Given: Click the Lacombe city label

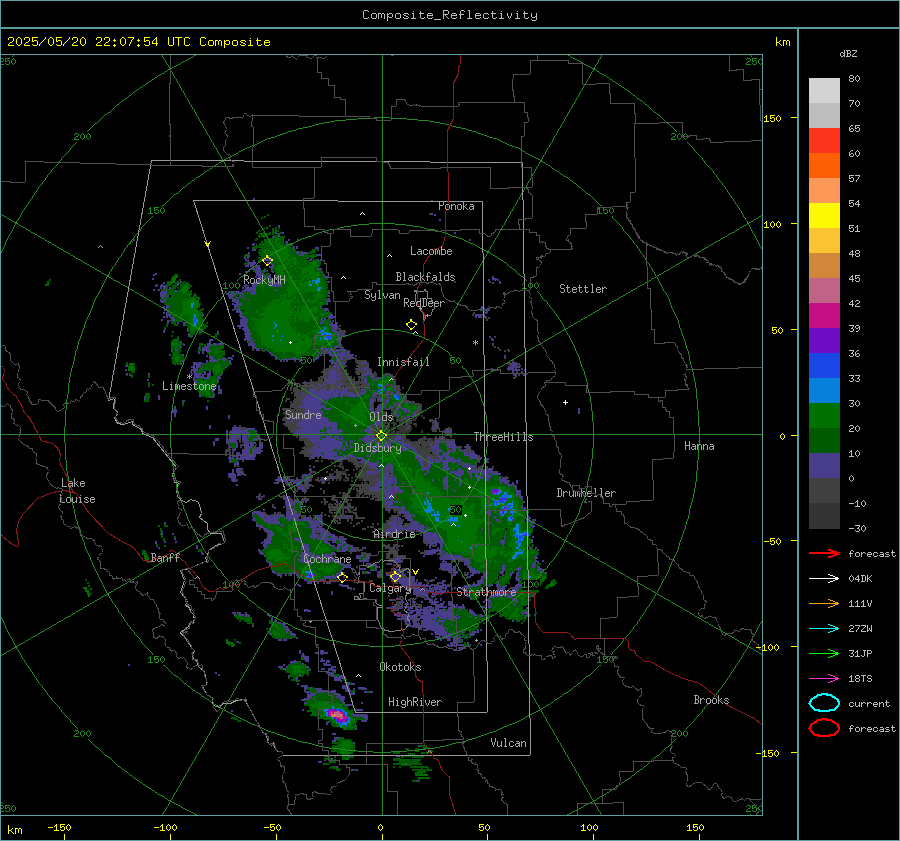Looking at the screenshot, I should (x=431, y=251).
